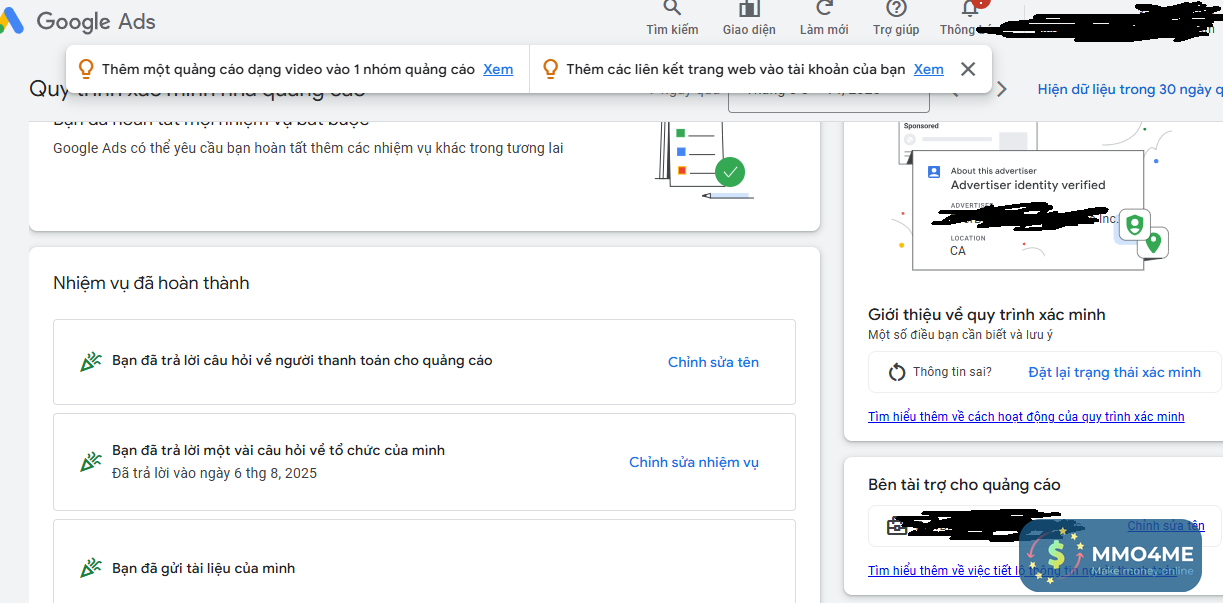The height and width of the screenshot is (603, 1223).
Task: Click the lightbulb icon beside web links suggestion
Action: 550,69
